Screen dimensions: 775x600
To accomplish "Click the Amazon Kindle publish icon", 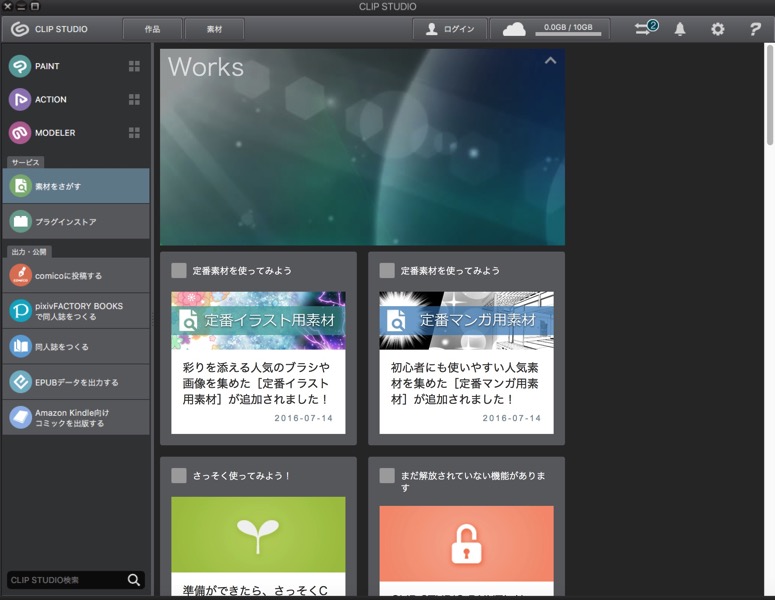I will pos(20,418).
